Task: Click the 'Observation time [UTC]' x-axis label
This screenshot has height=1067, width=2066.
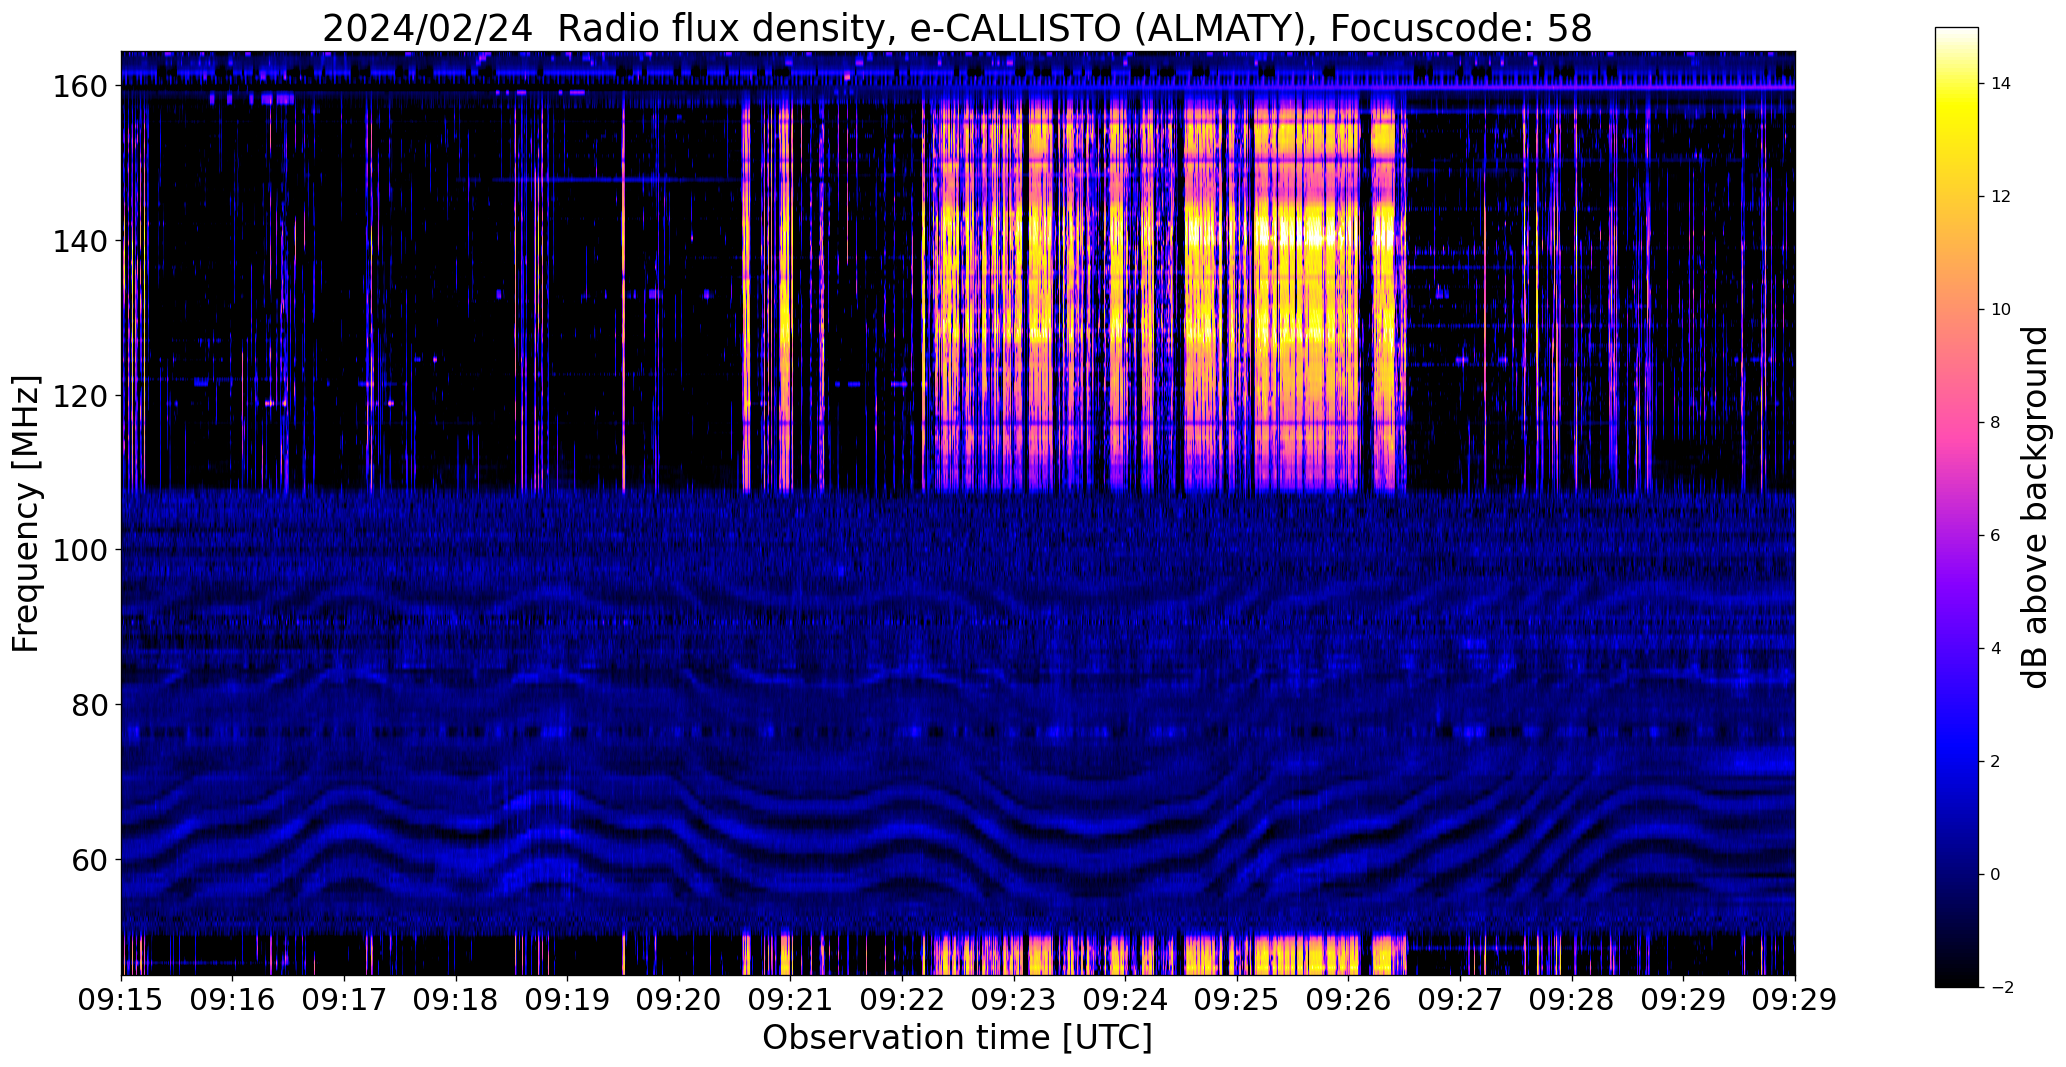Action: pos(957,1038)
